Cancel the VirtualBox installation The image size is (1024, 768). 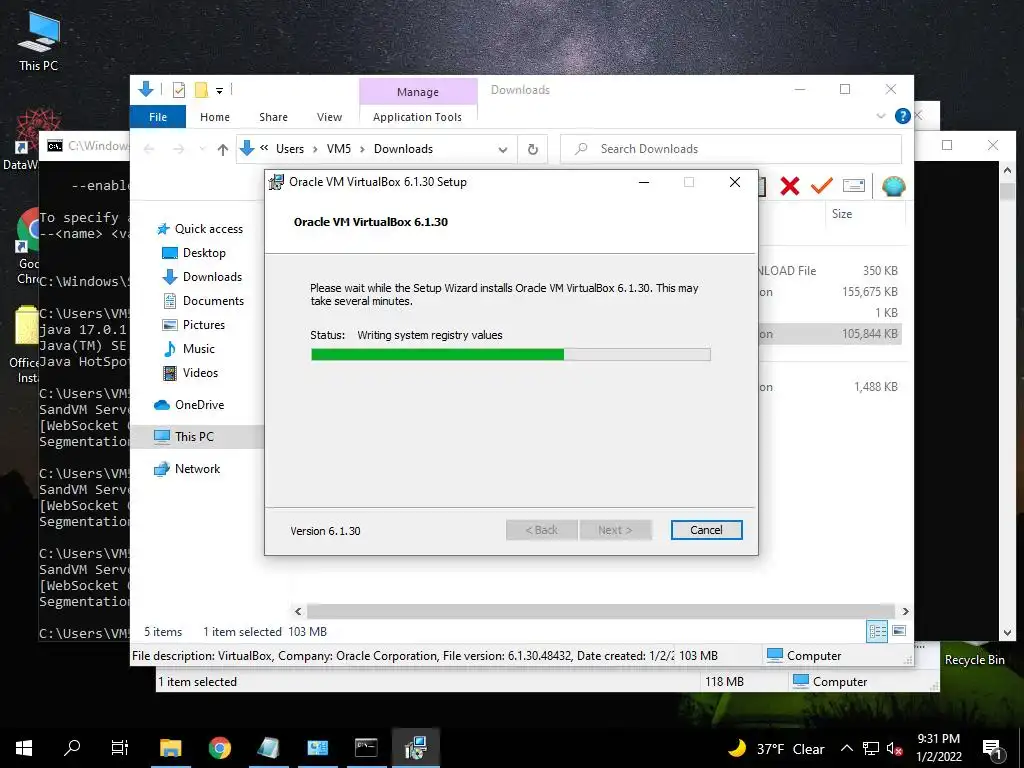click(x=706, y=530)
